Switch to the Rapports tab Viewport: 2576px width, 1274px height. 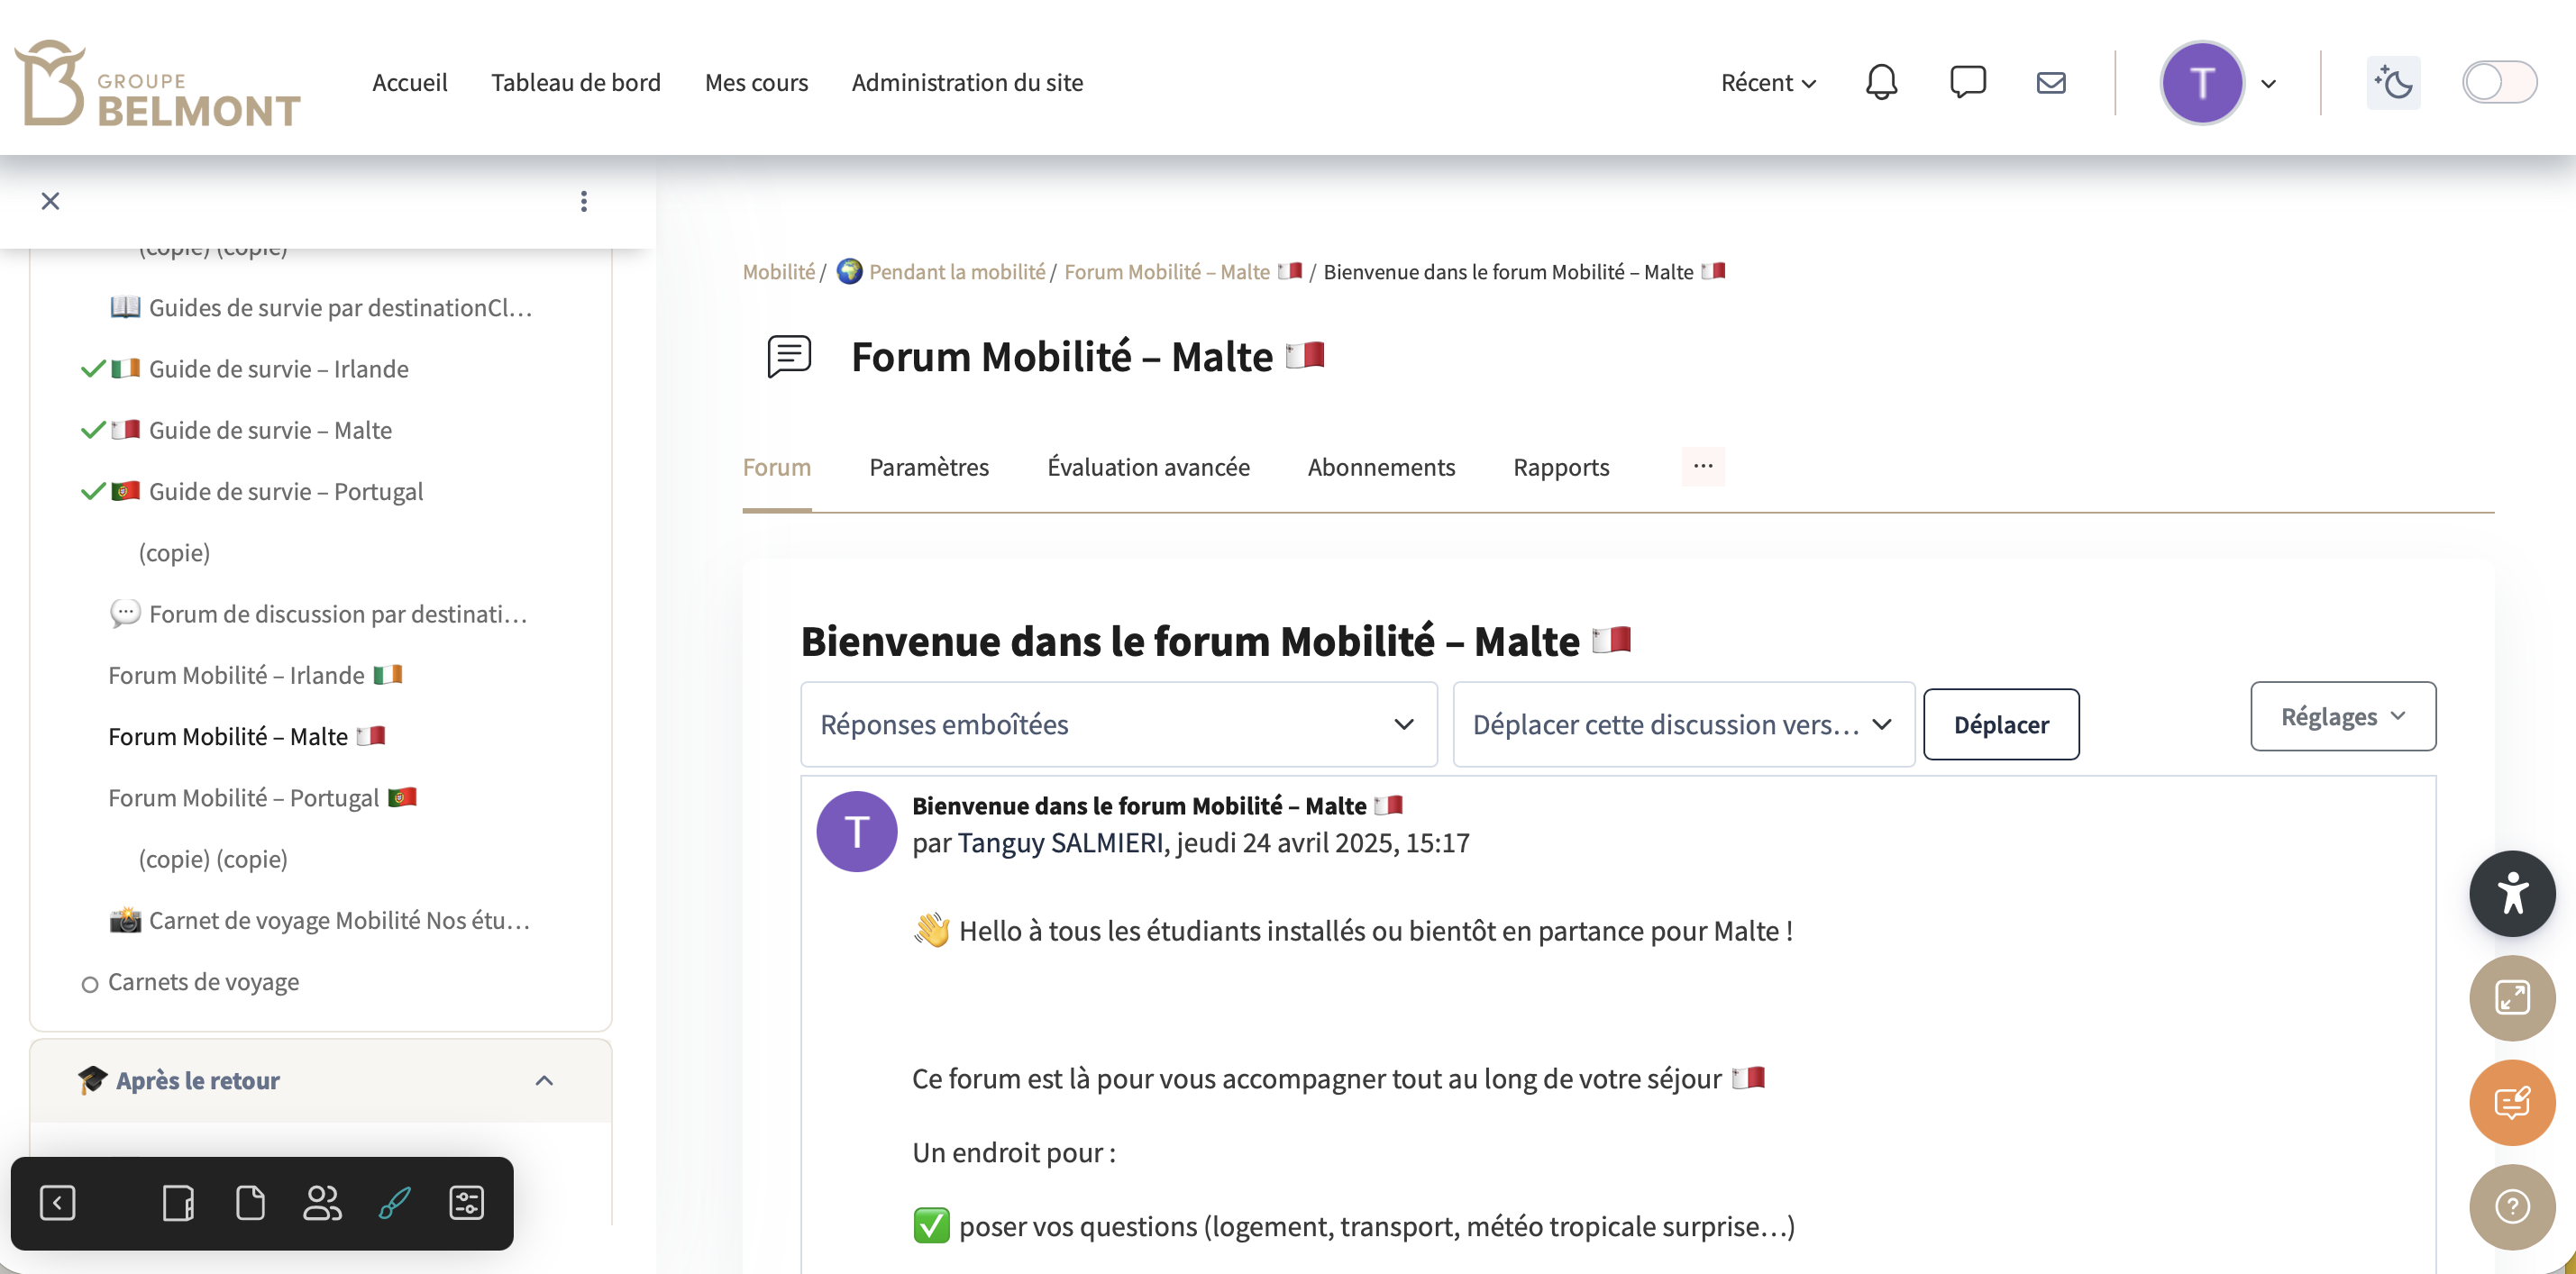click(x=1560, y=467)
